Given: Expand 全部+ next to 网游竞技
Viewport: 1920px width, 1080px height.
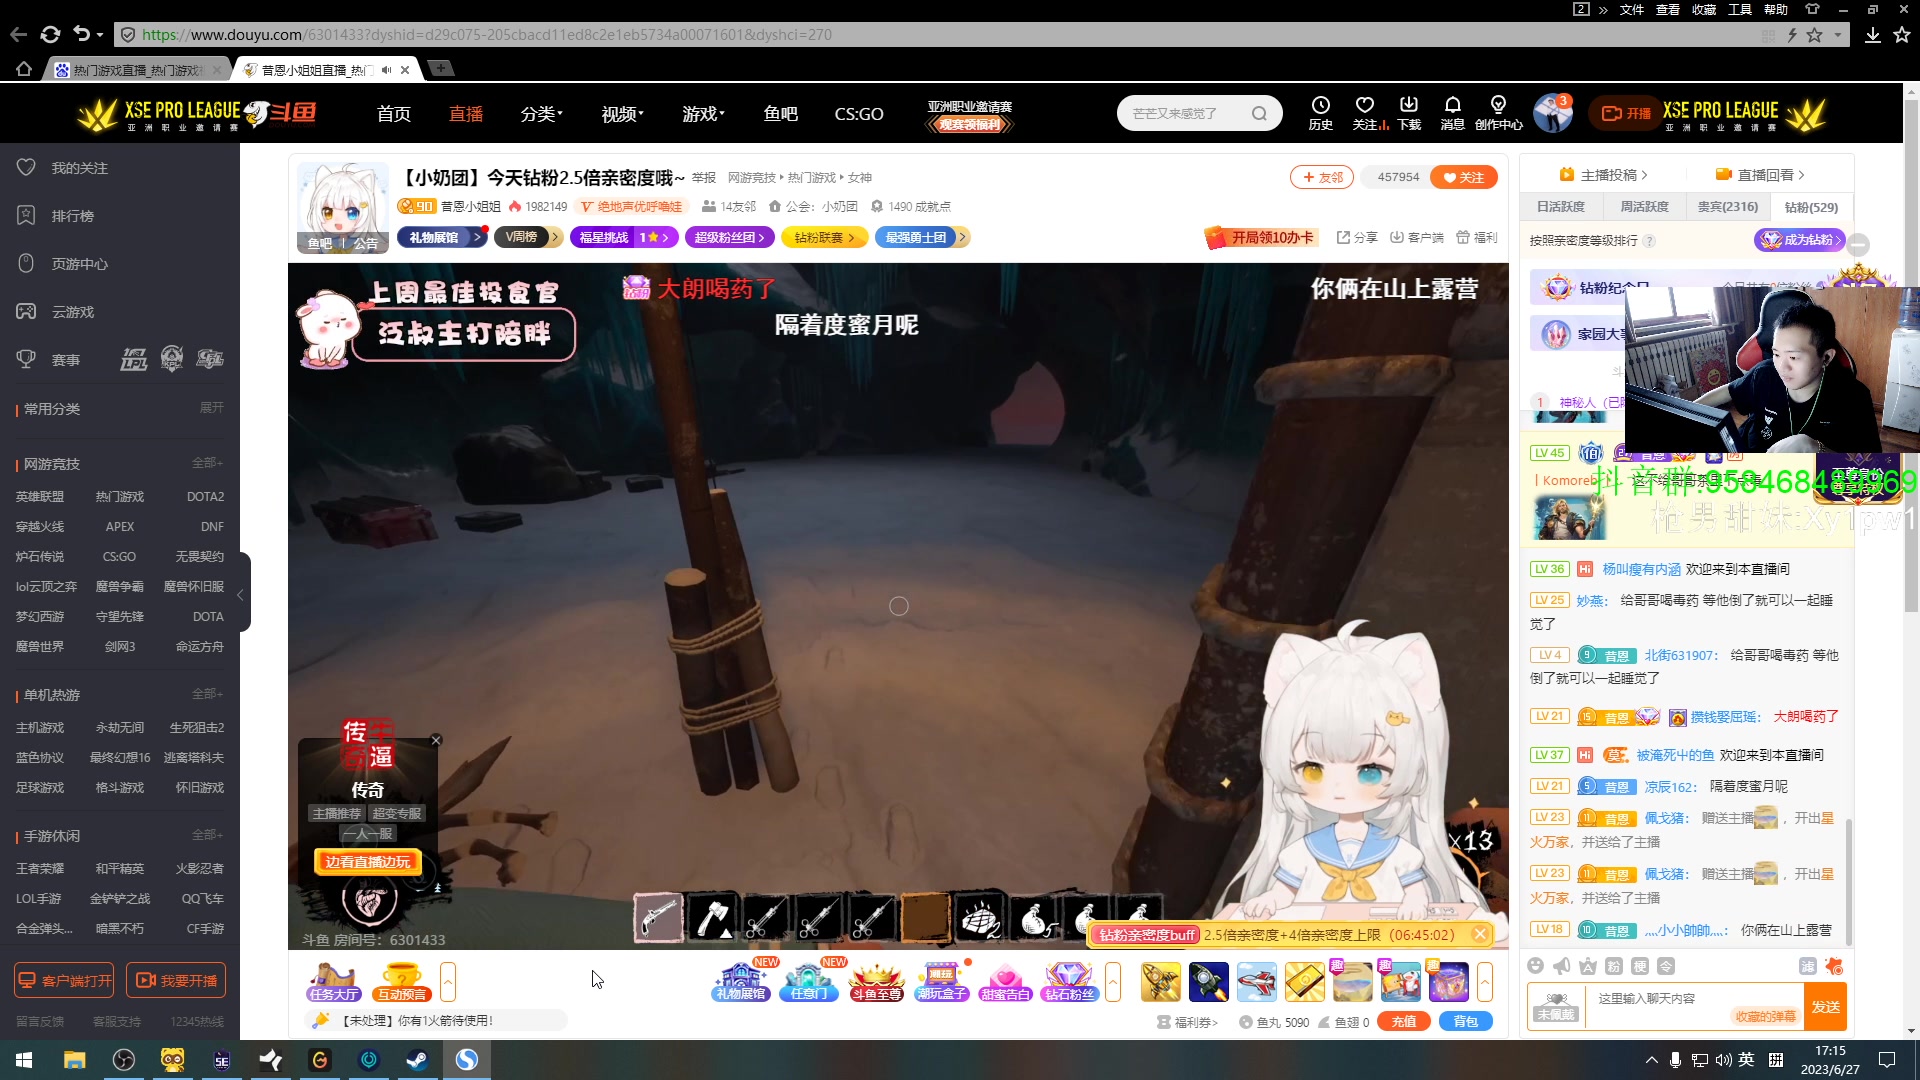Looking at the screenshot, I should (207, 463).
